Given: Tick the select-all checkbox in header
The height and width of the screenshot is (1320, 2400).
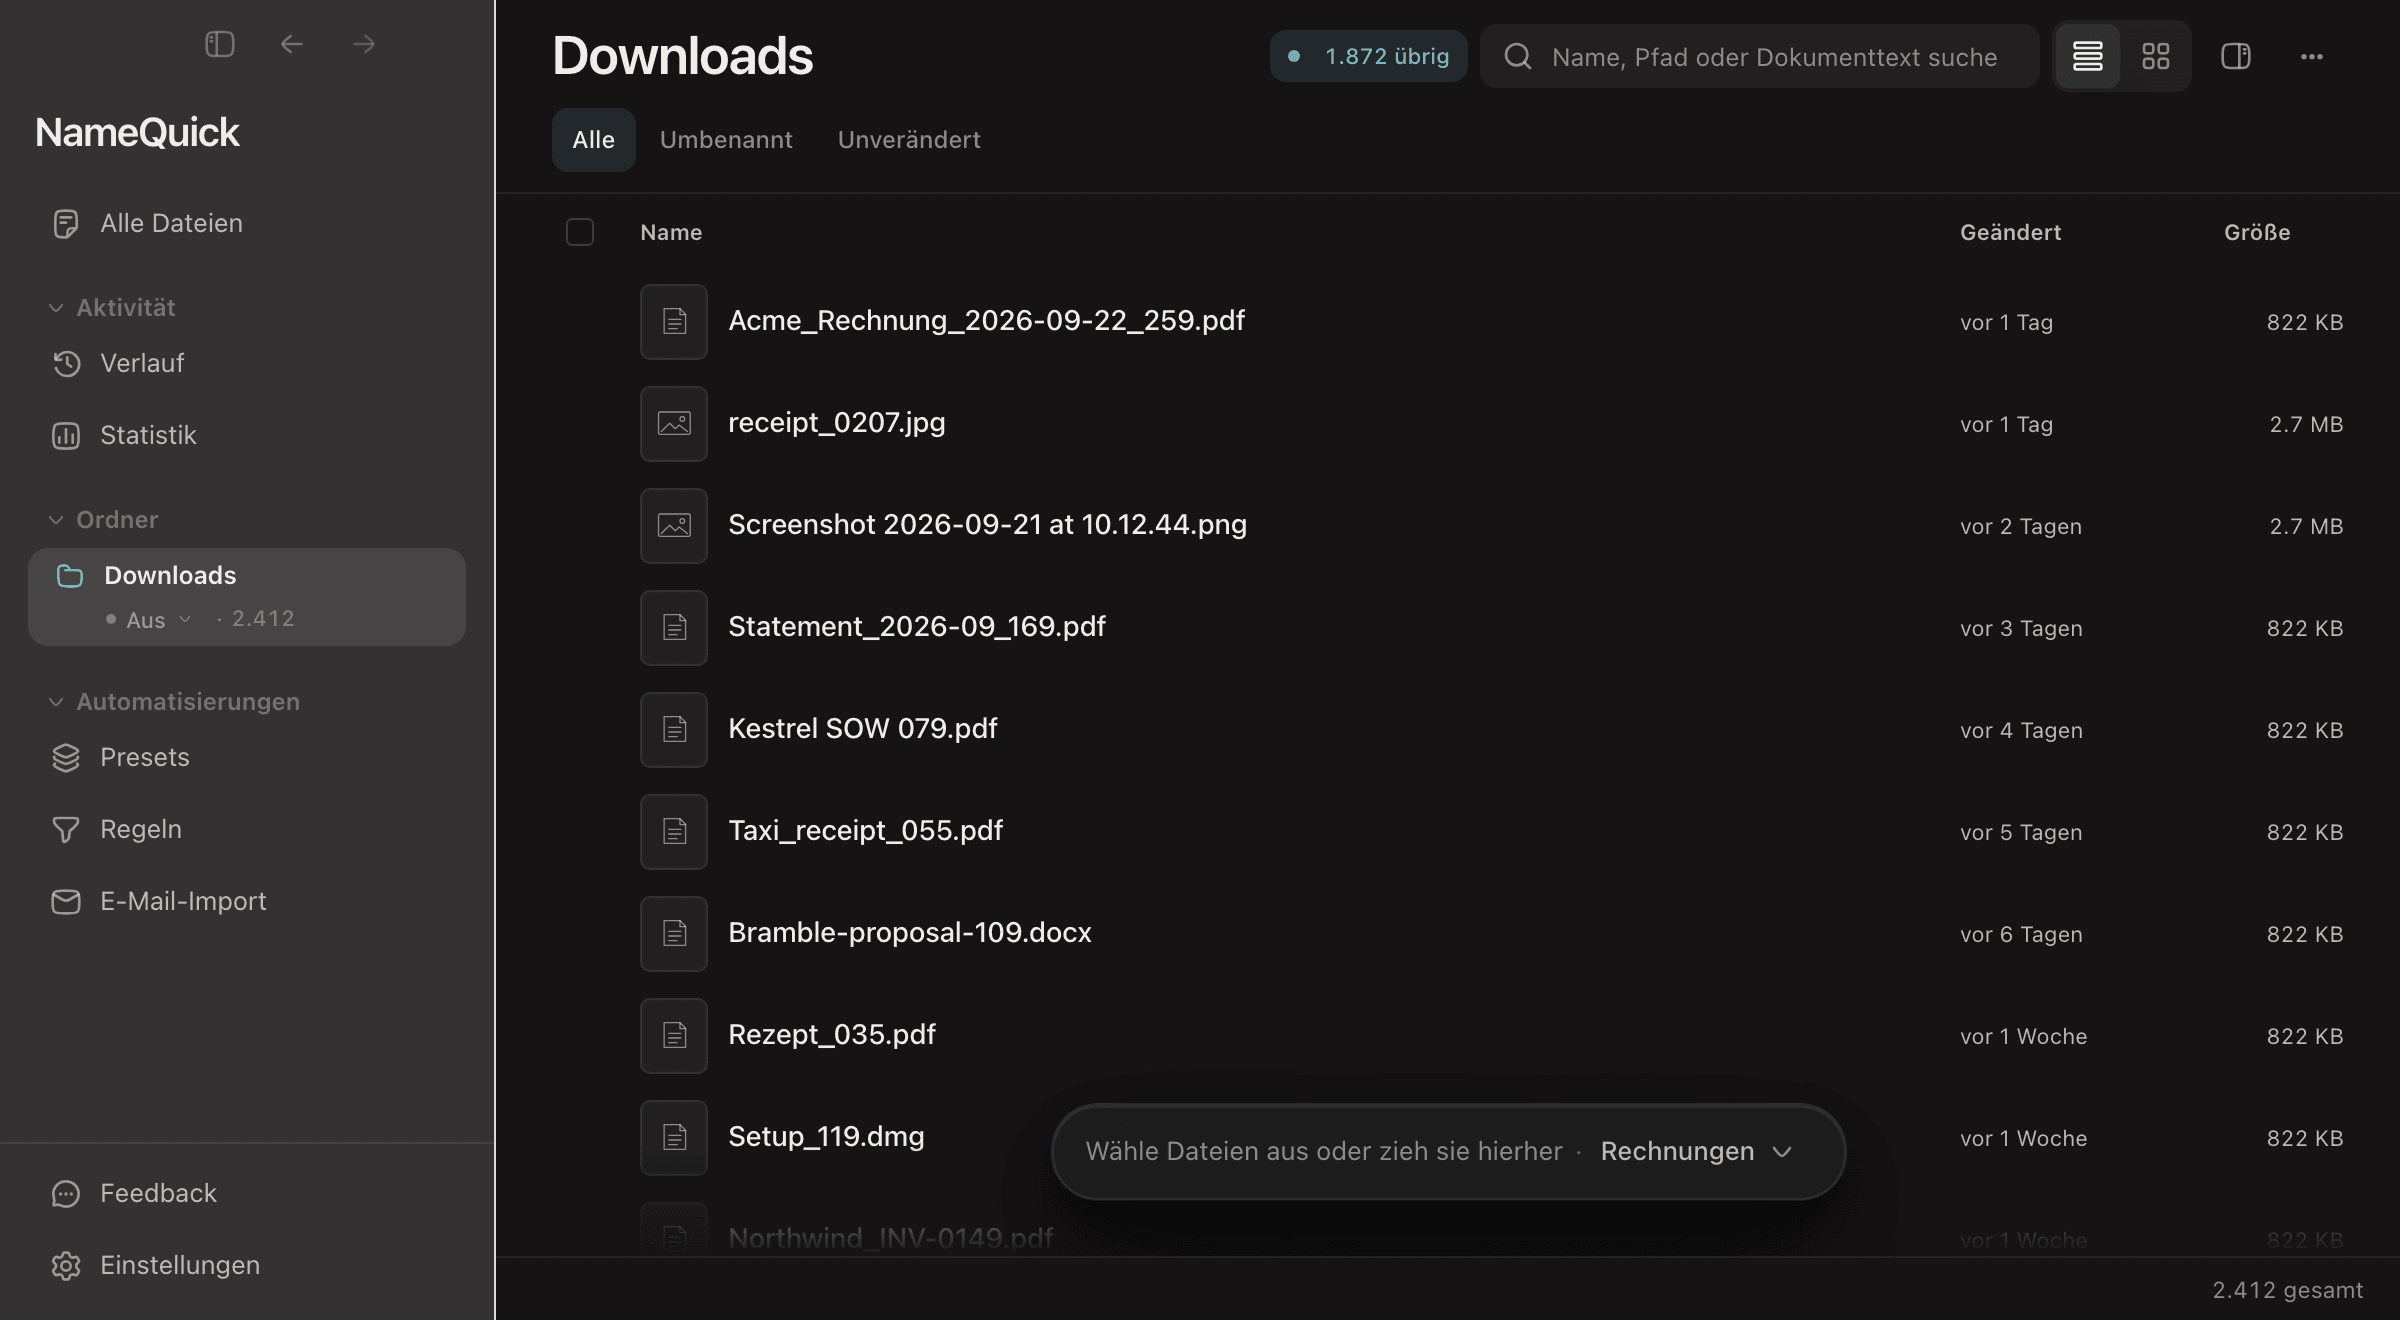Looking at the screenshot, I should (x=579, y=232).
